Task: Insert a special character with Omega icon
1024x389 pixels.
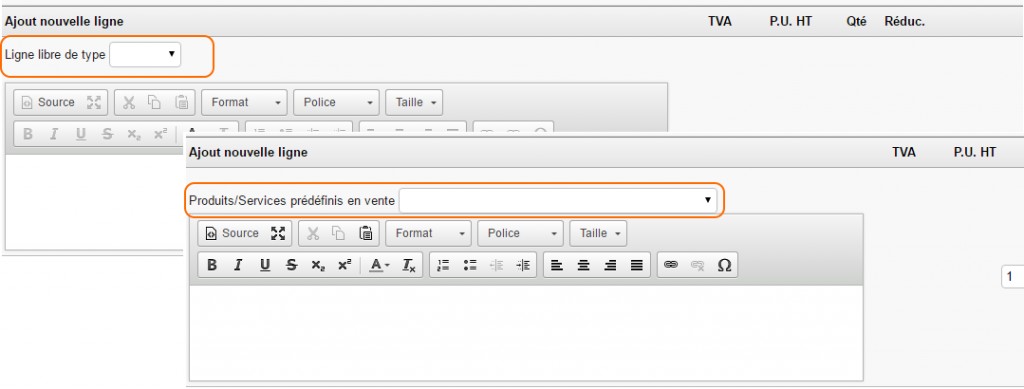Action: pyautogui.click(x=724, y=265)
